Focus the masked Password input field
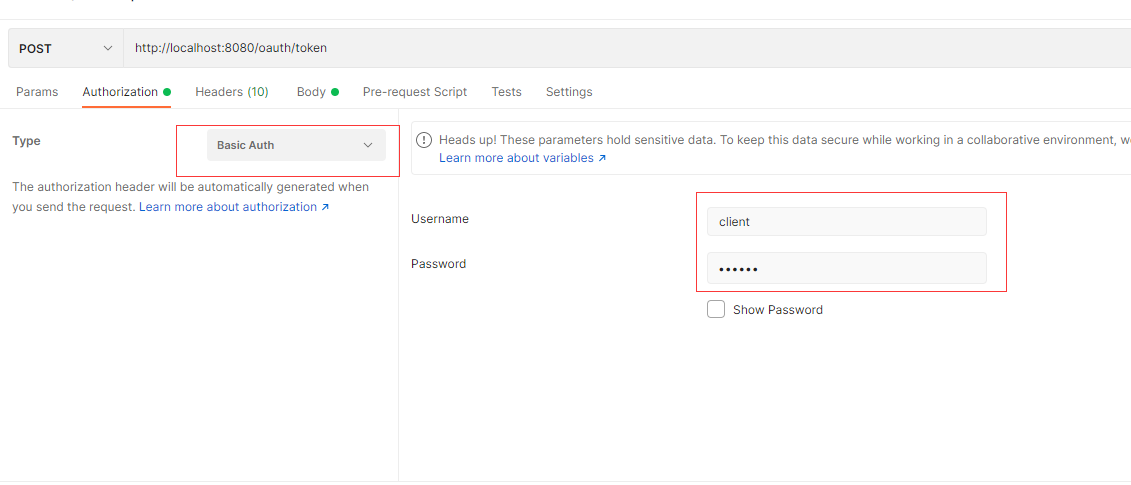Image resolution: width=1131 pixels, height=485 pixels. (846, 268)
